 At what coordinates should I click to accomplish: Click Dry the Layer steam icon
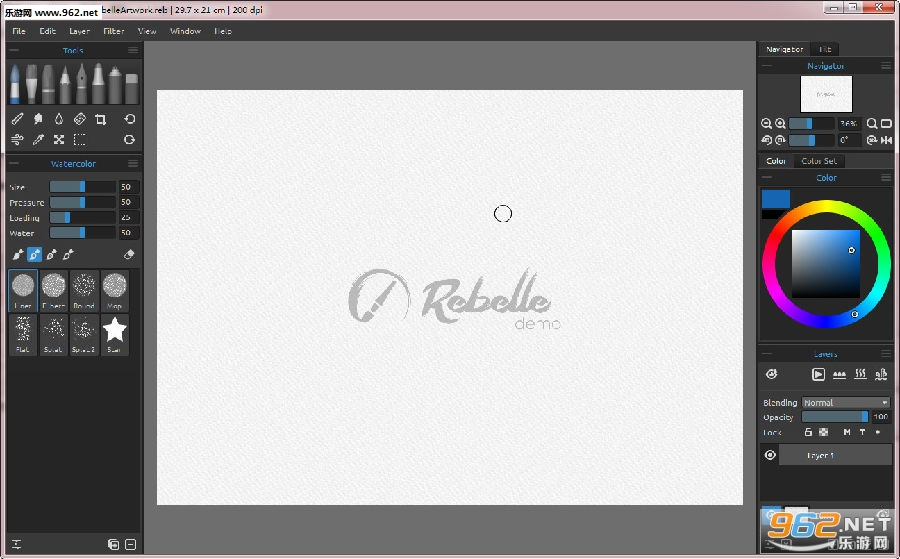(x=860, y=374)
